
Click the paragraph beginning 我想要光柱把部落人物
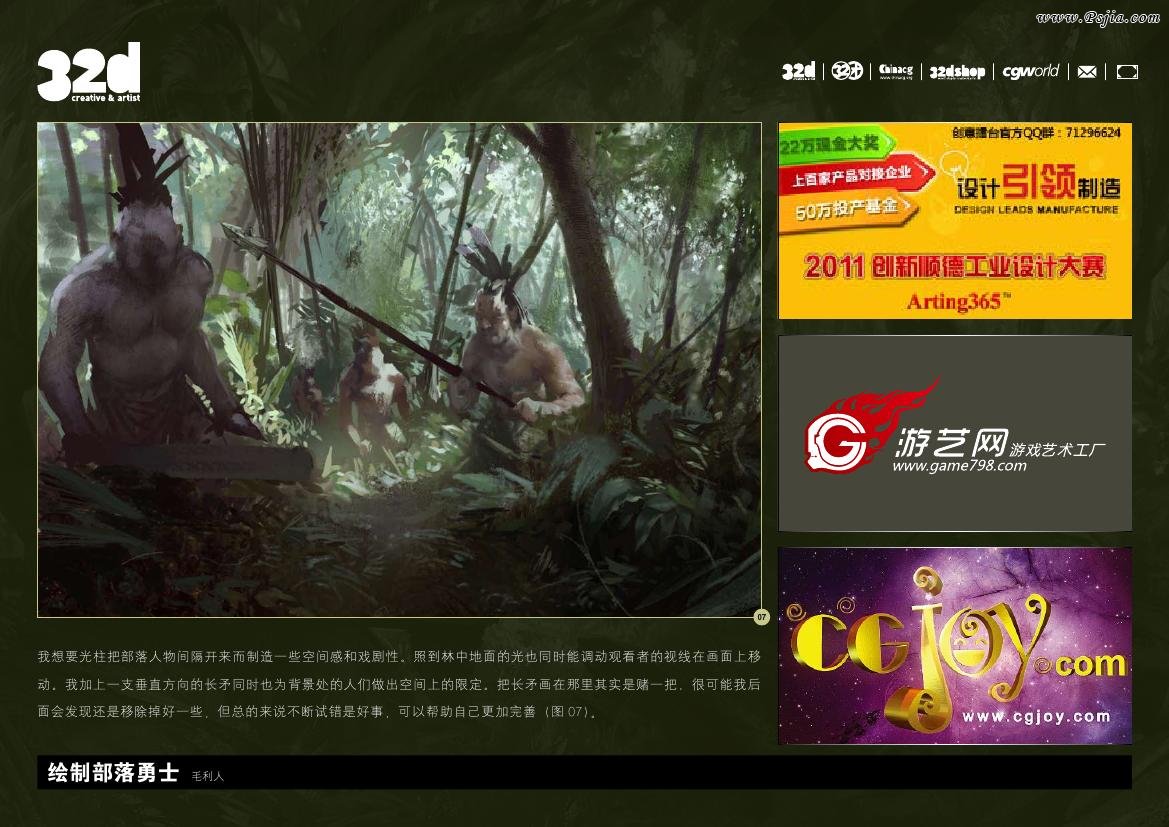click(399, 684)
